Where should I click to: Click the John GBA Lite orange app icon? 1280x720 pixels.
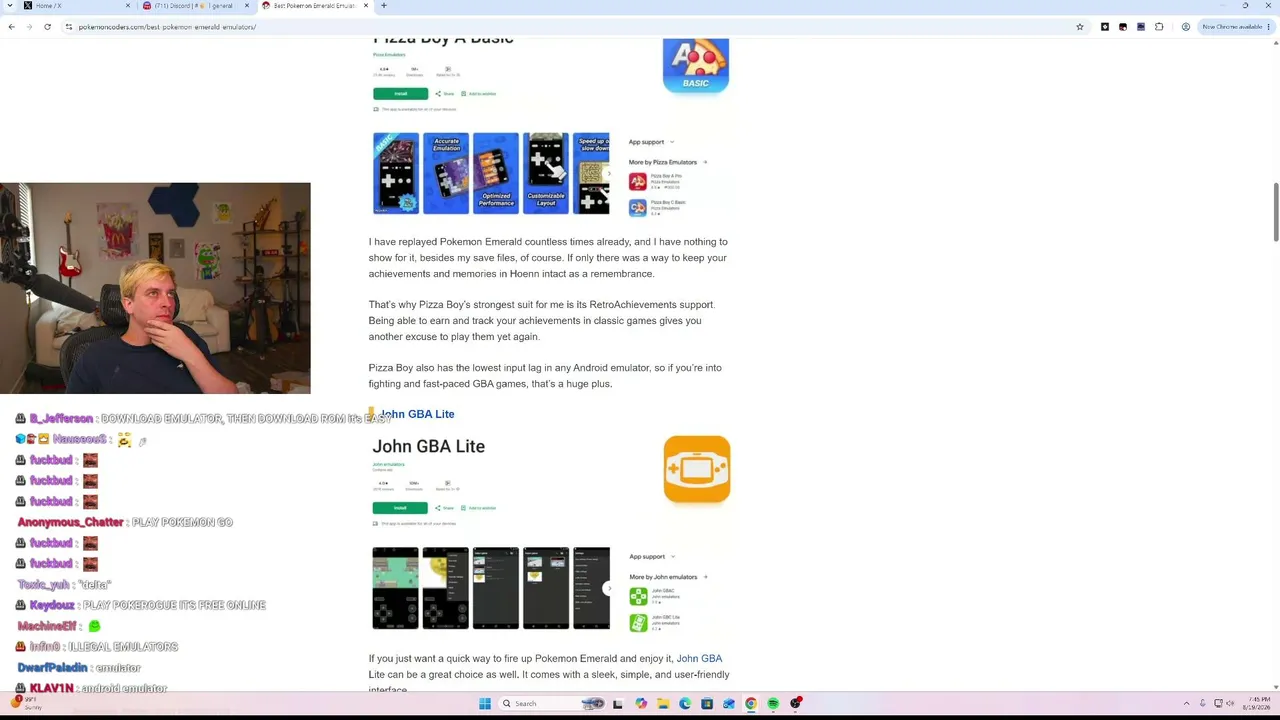click(697, 469)
